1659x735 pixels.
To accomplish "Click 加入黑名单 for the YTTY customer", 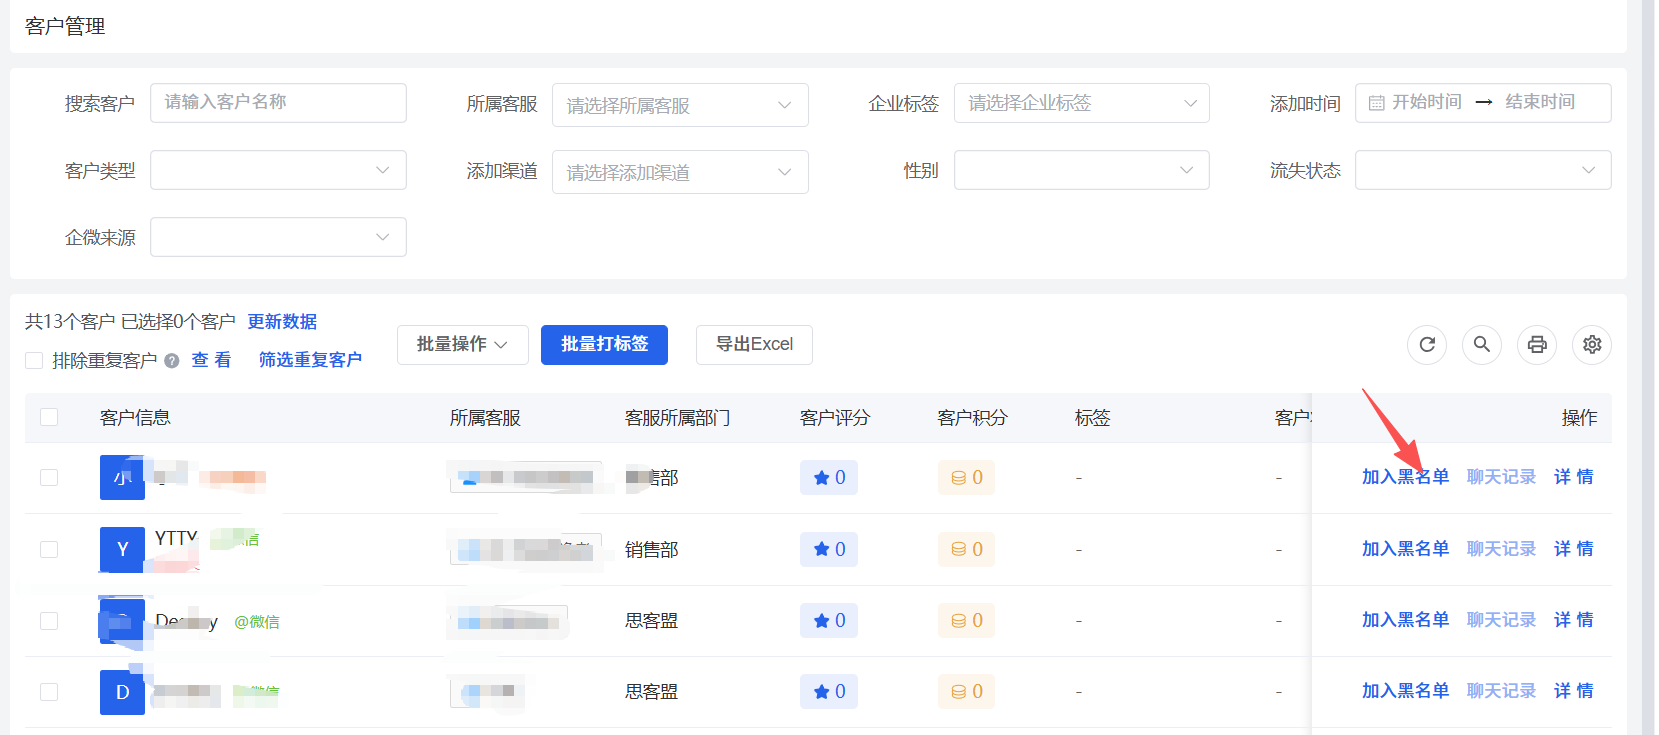I will pyautogui.click(x=1405, y=549).
